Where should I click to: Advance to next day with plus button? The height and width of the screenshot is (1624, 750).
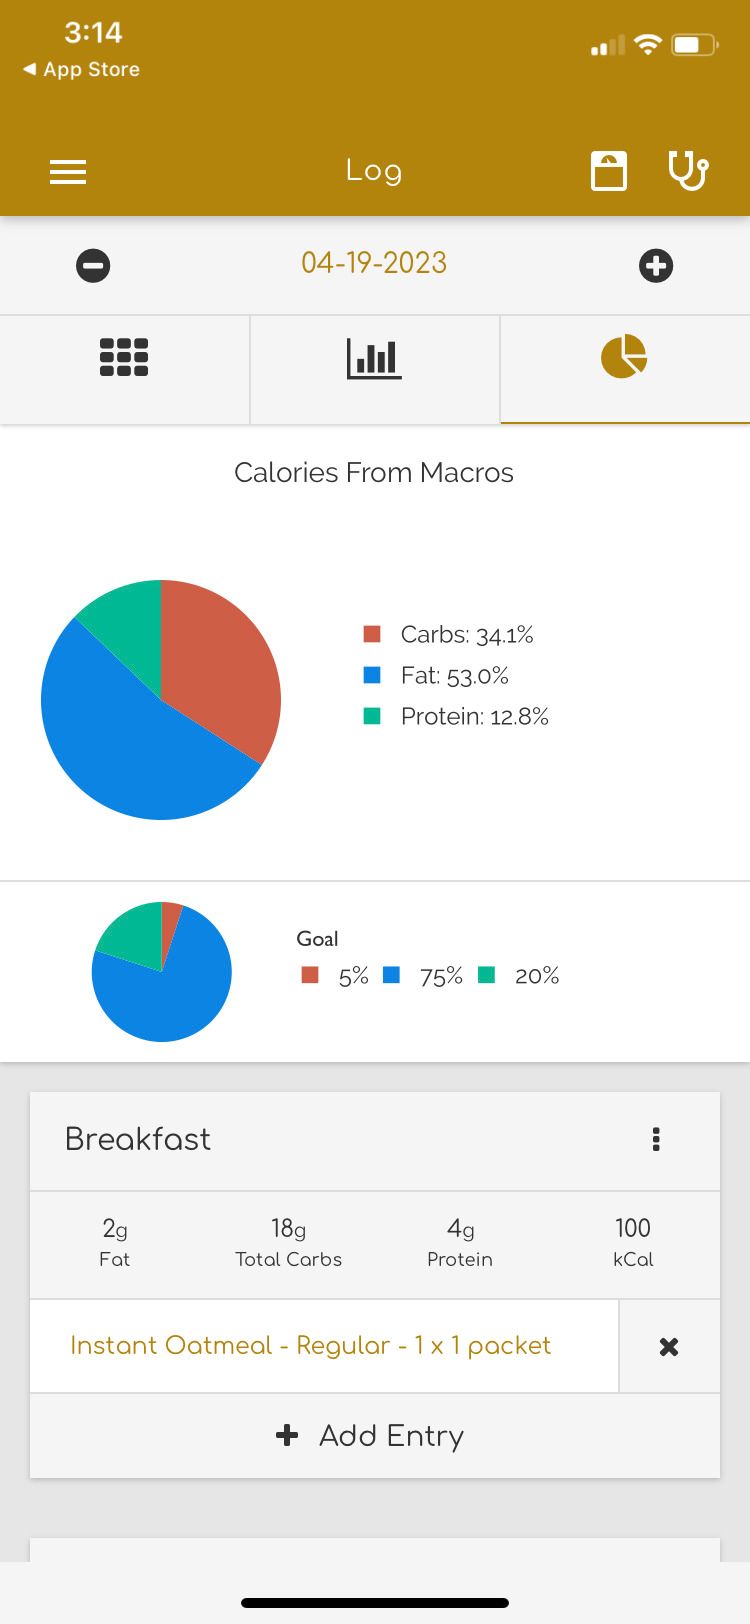[x=656, y=266]
